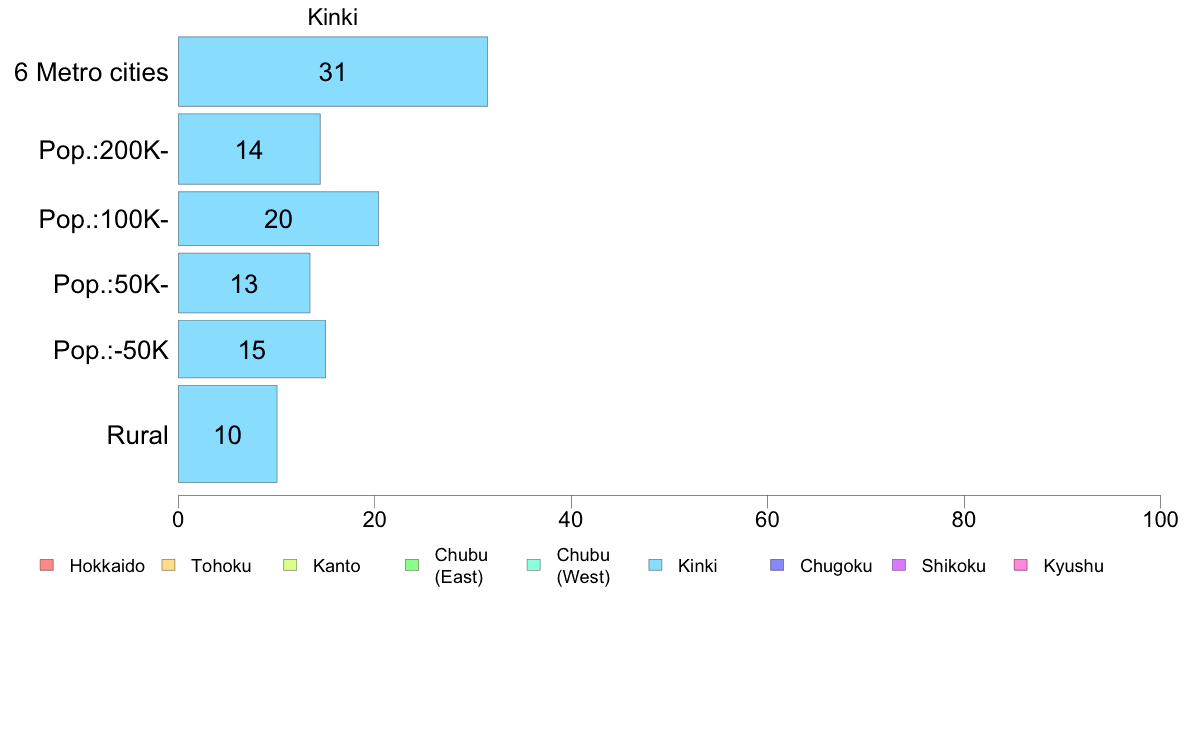Image resolution: width=1188 pixels, height=736 pixels.
Task: Click the Kinki light blue legend swatch
Action: (655, 565)
